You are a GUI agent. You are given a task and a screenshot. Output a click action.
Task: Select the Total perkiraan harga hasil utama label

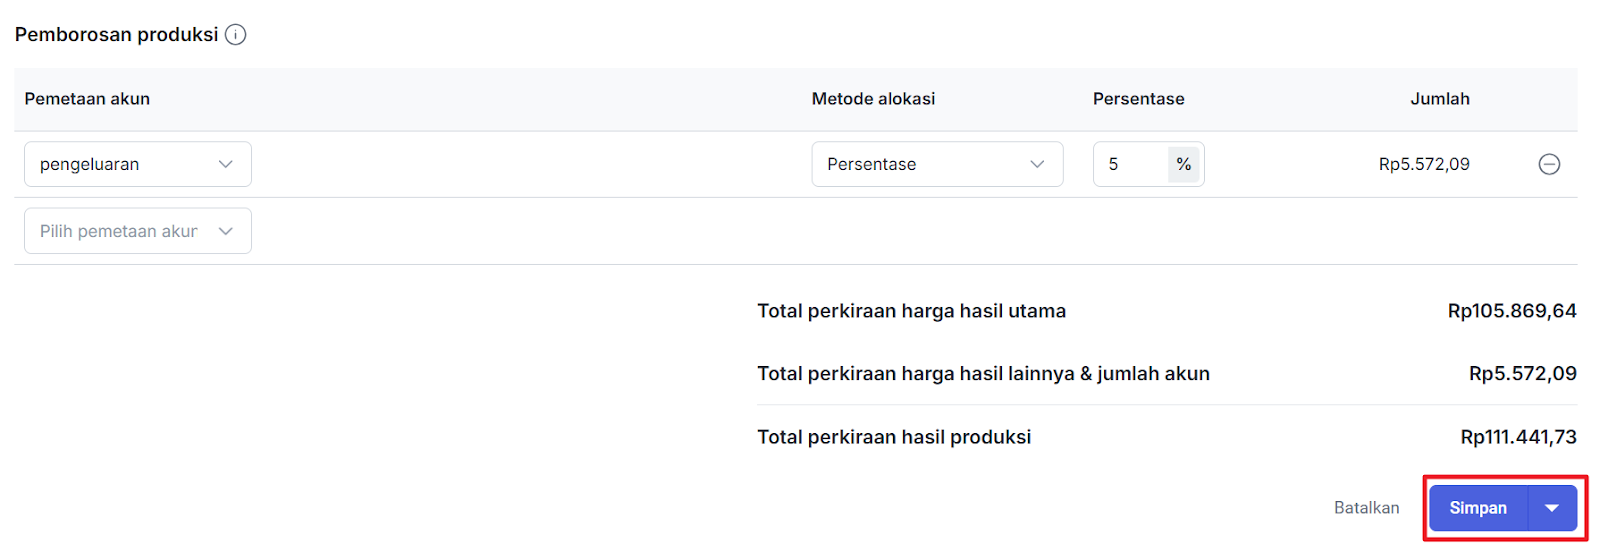tap(911, 311)
